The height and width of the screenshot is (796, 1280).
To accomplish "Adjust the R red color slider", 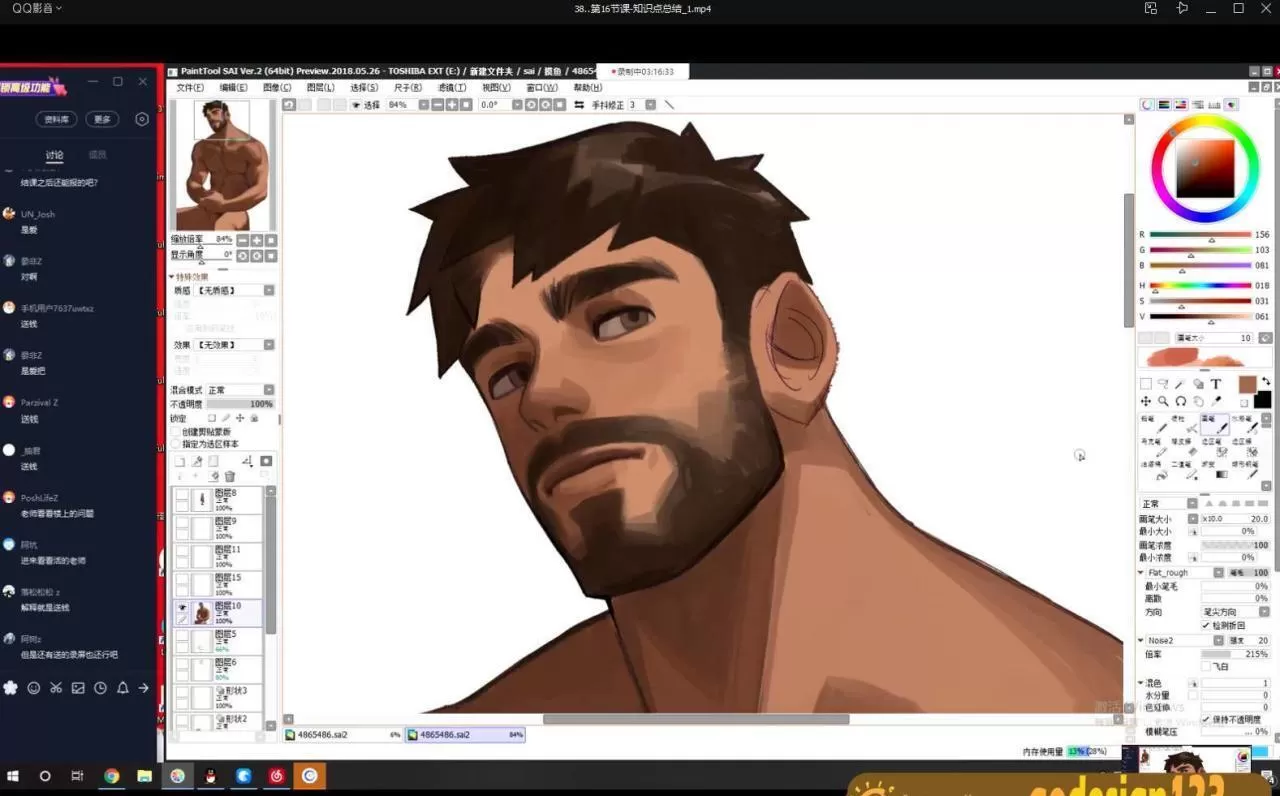I will [x=1210, y=236].
